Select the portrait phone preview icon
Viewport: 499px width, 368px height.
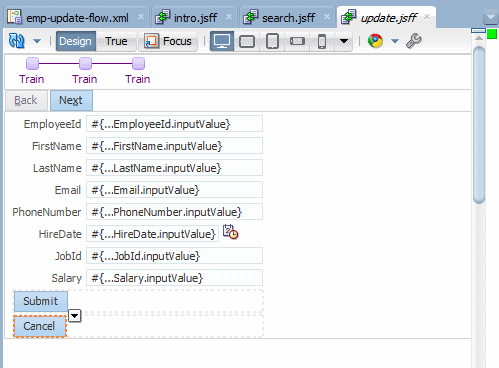click(x=322, y=41)
